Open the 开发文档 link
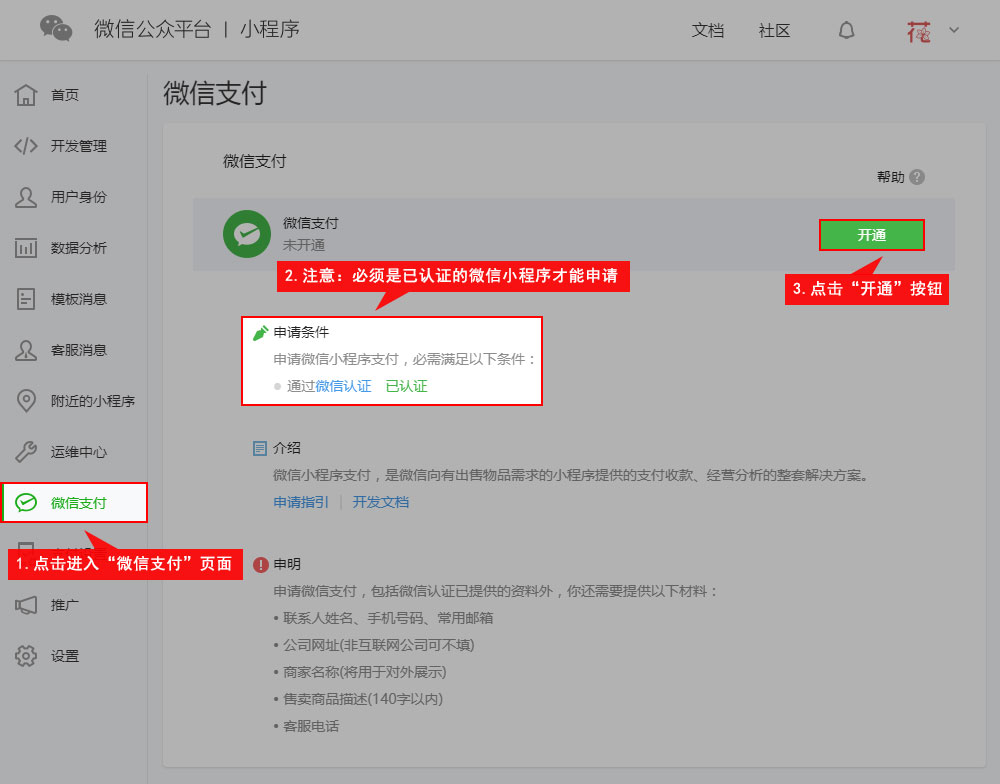Viewport: 1000px width, 784px height. [380, 502]
